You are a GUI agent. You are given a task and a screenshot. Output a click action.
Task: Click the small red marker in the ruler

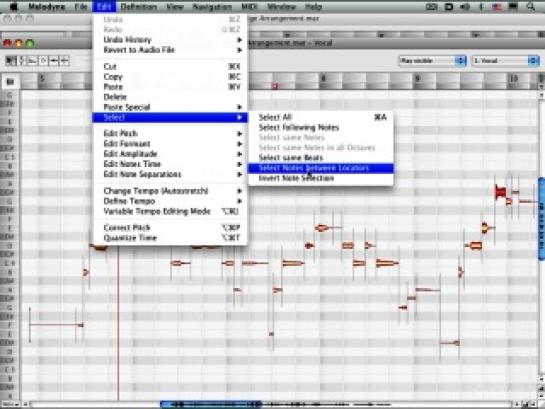point(275,86)
